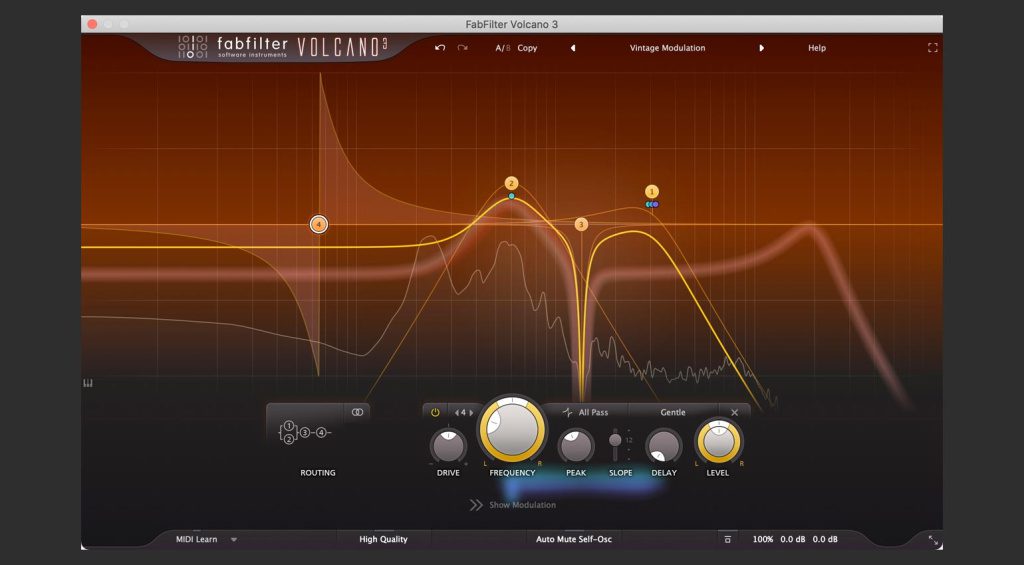Image resolution: width=1024 pixels, height=565 pixels.
Task: Close the window with red button
Action: [x=92, y=24]
